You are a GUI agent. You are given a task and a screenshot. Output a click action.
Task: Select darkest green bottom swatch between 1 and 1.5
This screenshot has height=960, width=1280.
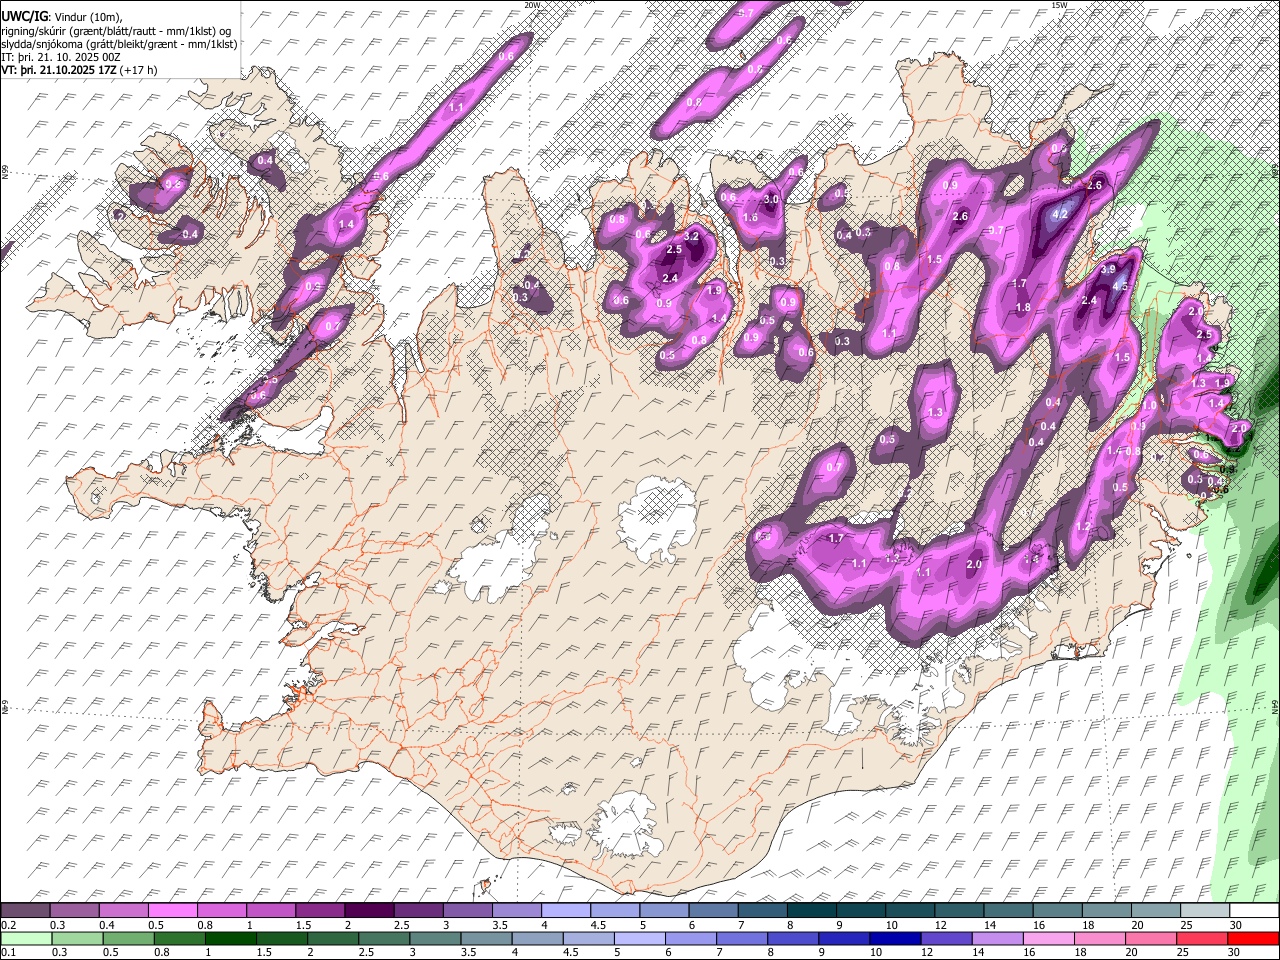(230, 938)
